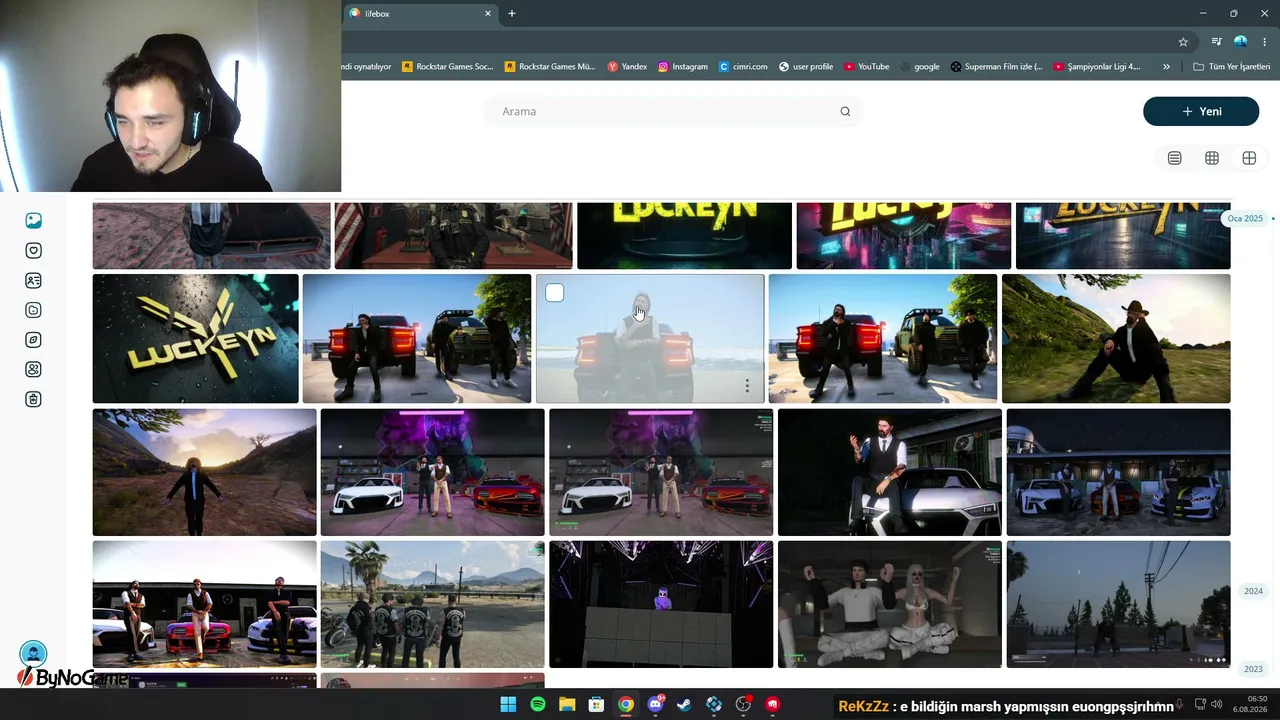Image resolution: width=1280 pixels, height=720 pixels.
Task: Open Spotify from the taskbar
Action: pyautogui.click(x=538, y=704)
